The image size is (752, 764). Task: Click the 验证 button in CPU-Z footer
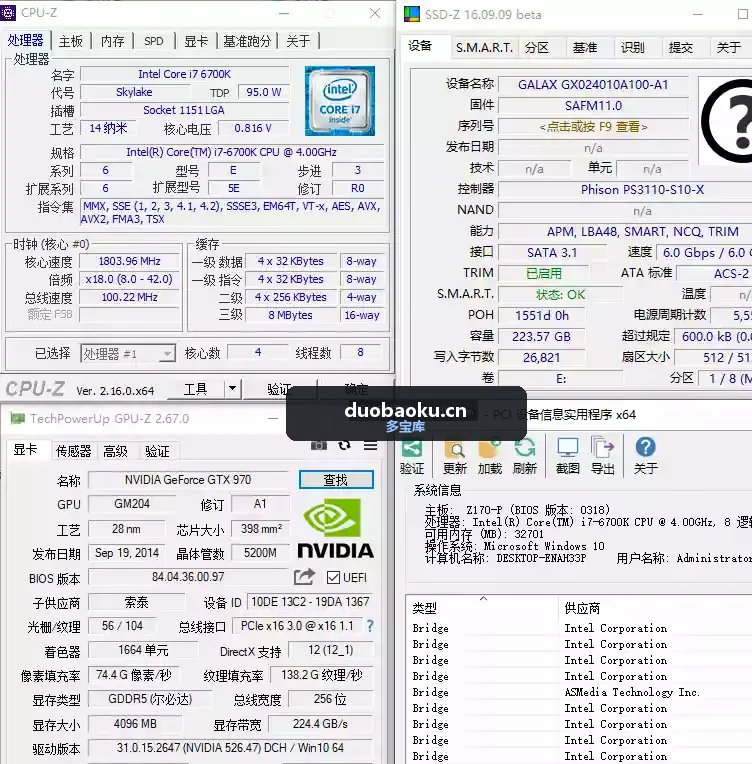[279, 389]
